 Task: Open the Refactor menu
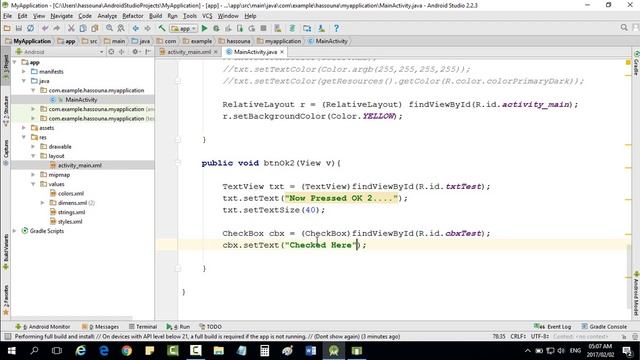click(x=133, y=16)
